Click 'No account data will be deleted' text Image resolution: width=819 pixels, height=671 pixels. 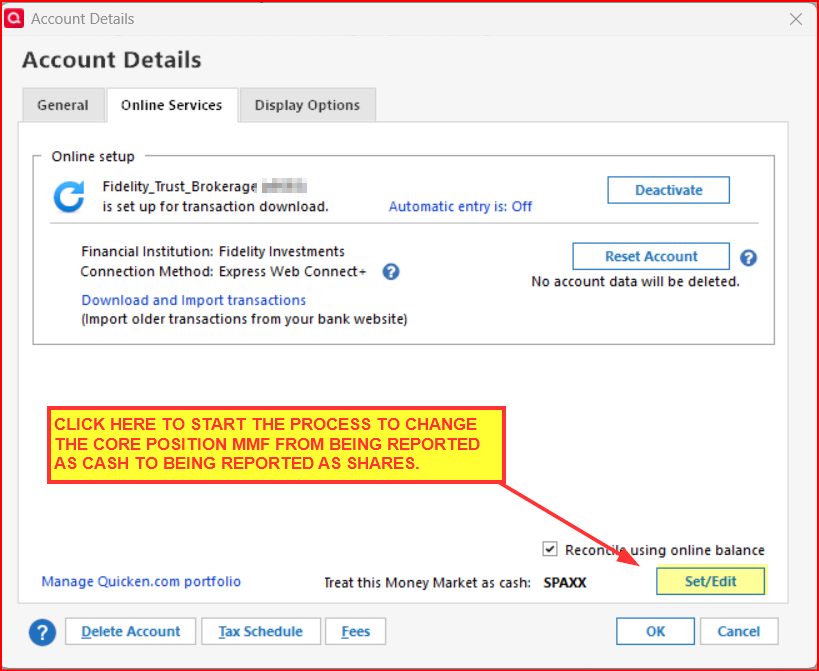pos(636,281)
